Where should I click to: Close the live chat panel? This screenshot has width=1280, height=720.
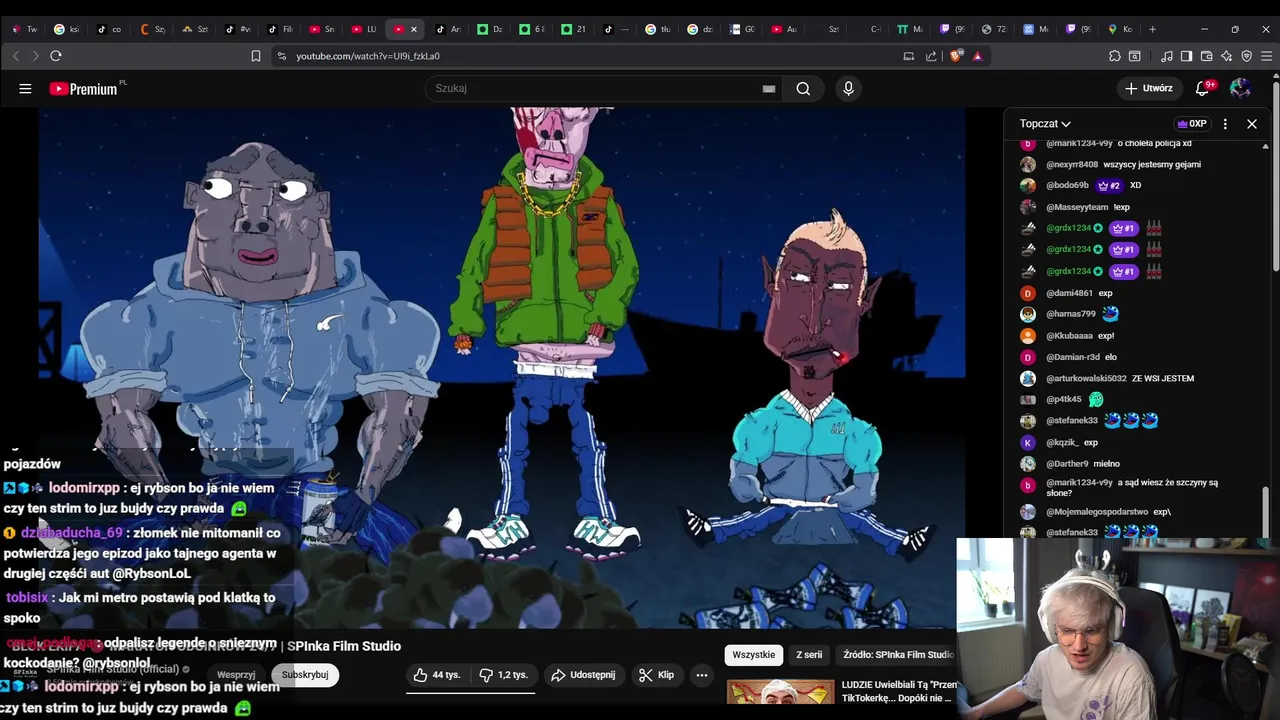coord(1252,124)
